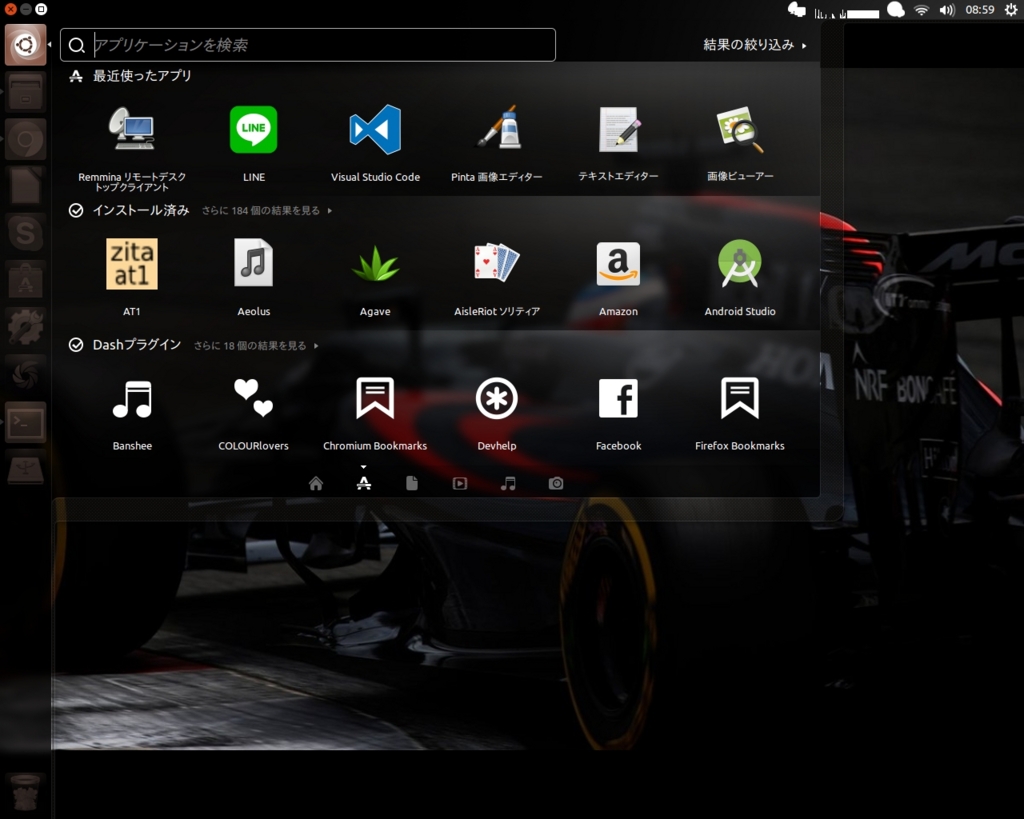Switch to the Files lens
Screen dimensions: 1024x819
[411, 483]
